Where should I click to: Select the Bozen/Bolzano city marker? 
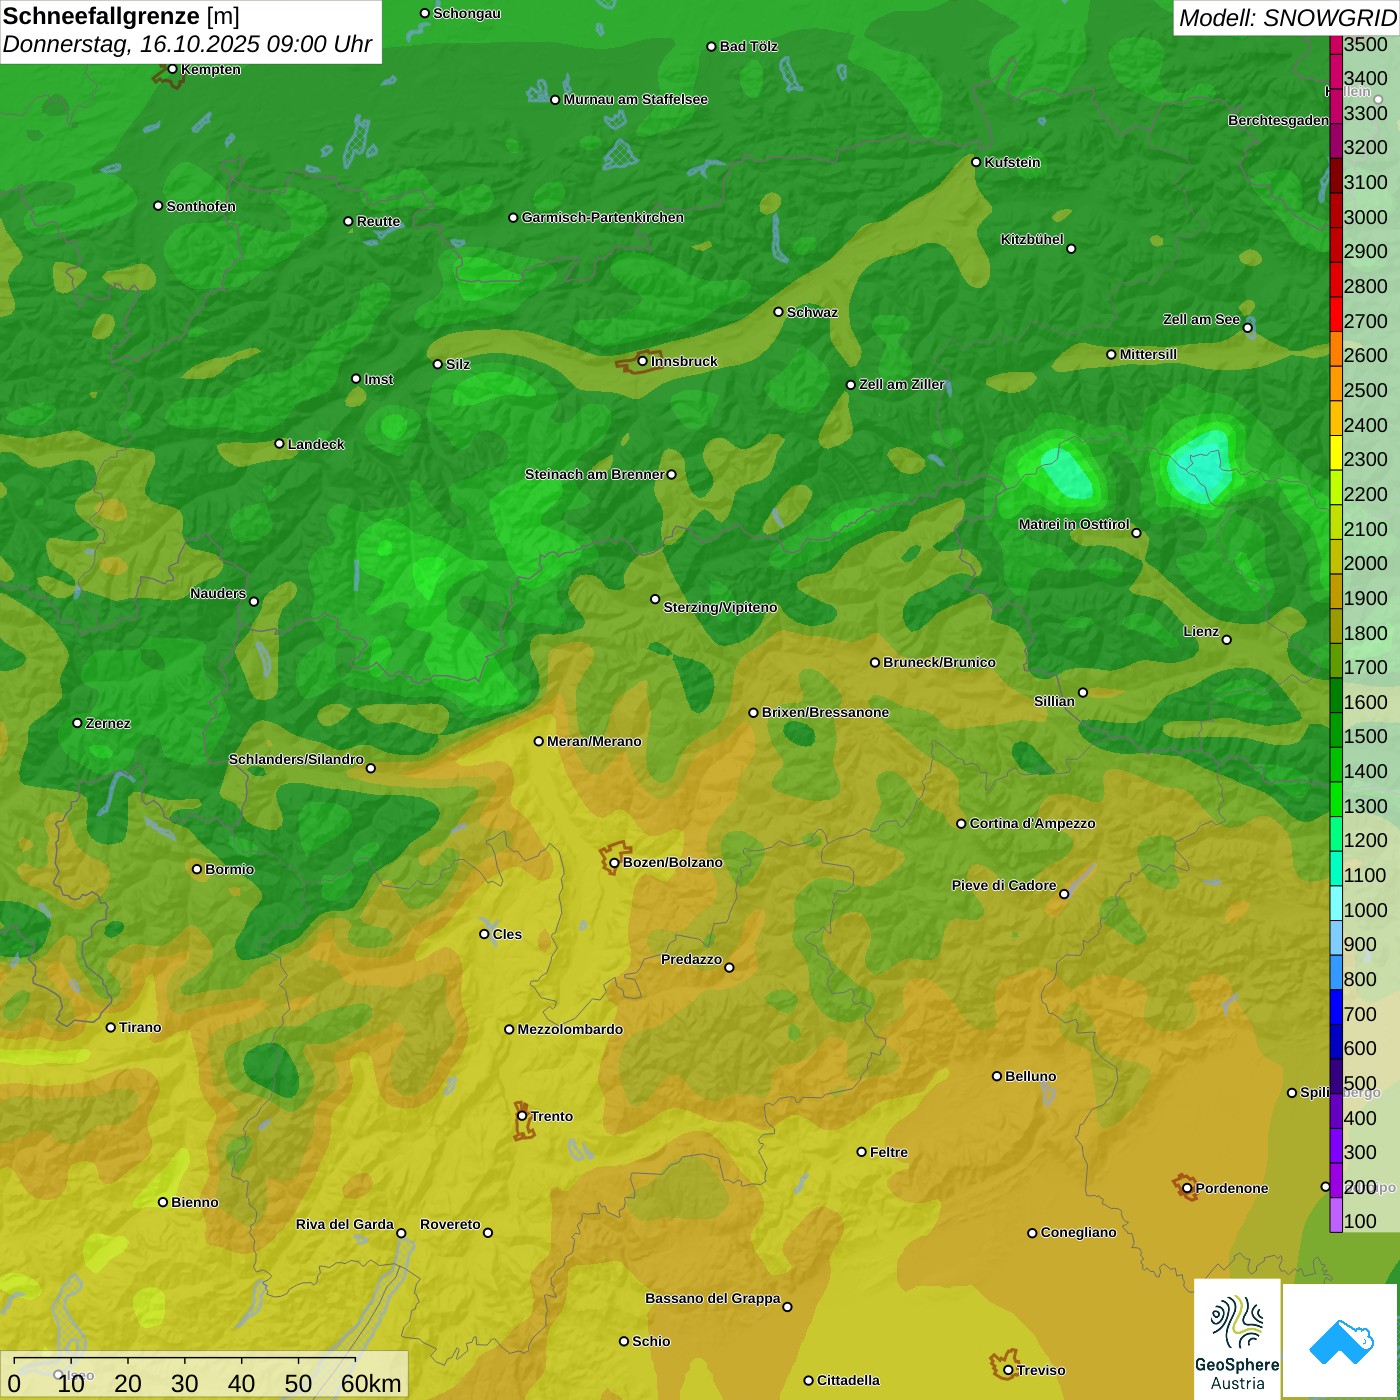[615, 862]
